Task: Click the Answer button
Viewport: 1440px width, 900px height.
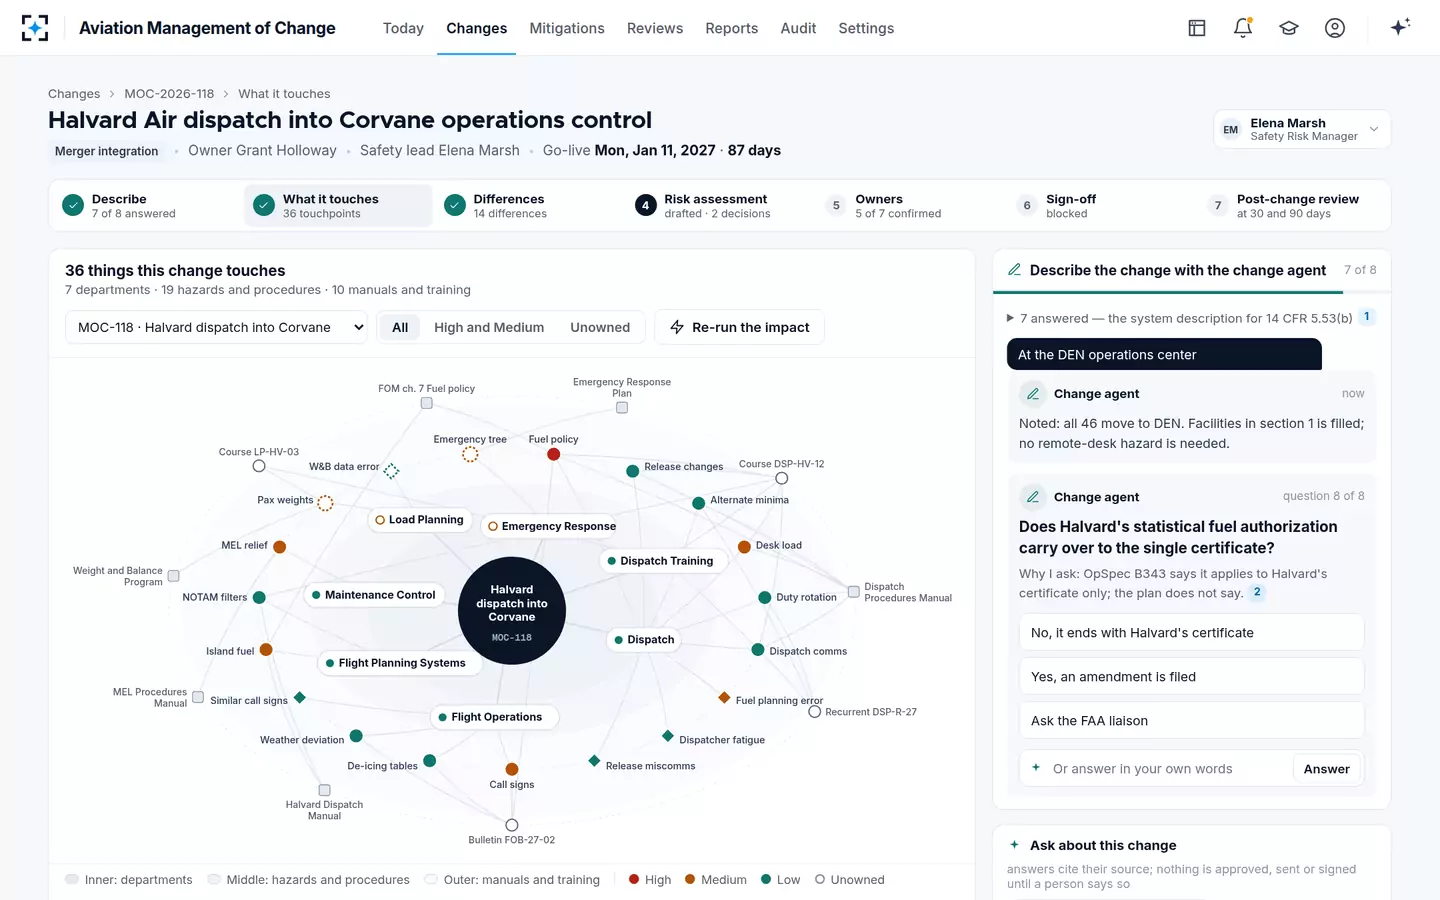Action: point(1326,769)
